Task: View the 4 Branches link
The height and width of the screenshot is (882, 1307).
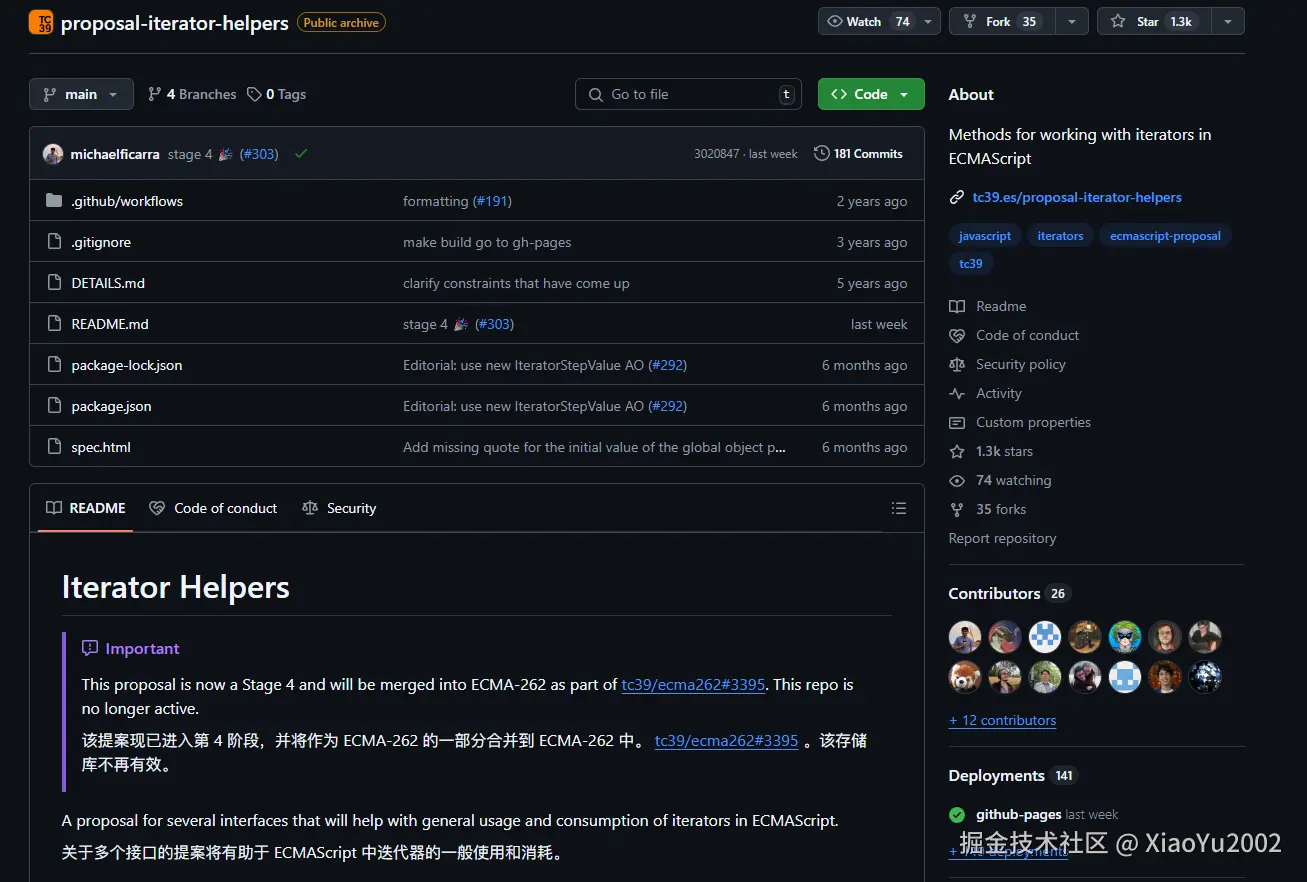Action: point(192,94)
